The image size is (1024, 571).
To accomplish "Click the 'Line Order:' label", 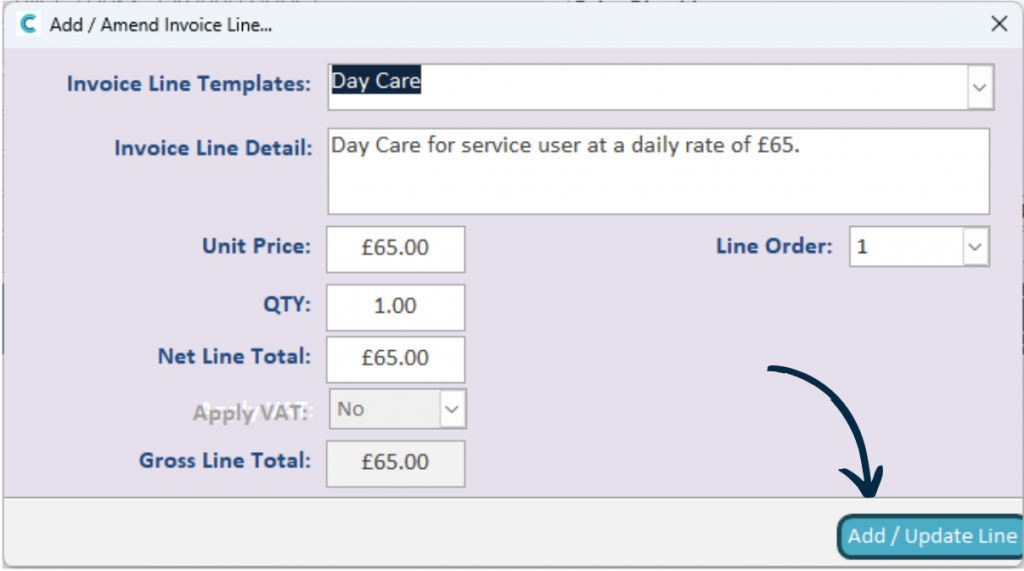I will [x=775, y=246].
